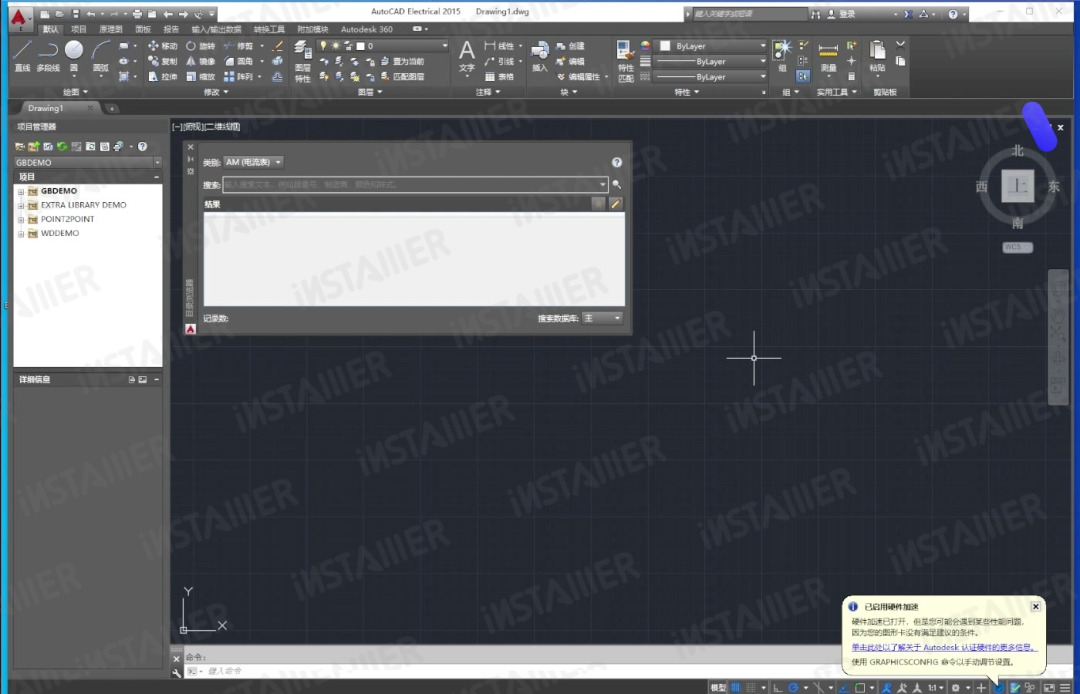Toggle clean screen in status bar
This screenshot has height=694, width=1080.
coord(1050,688)
